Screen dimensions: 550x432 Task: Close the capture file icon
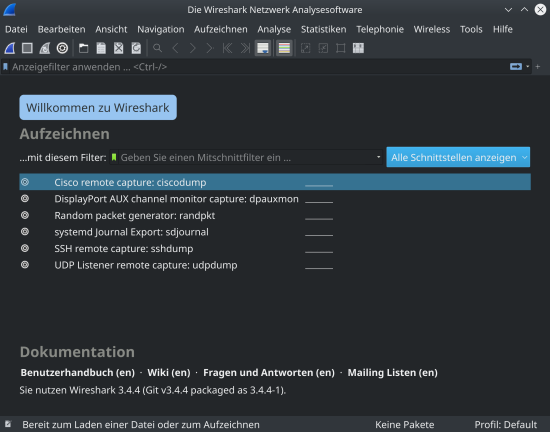click(x=119, y=48)
